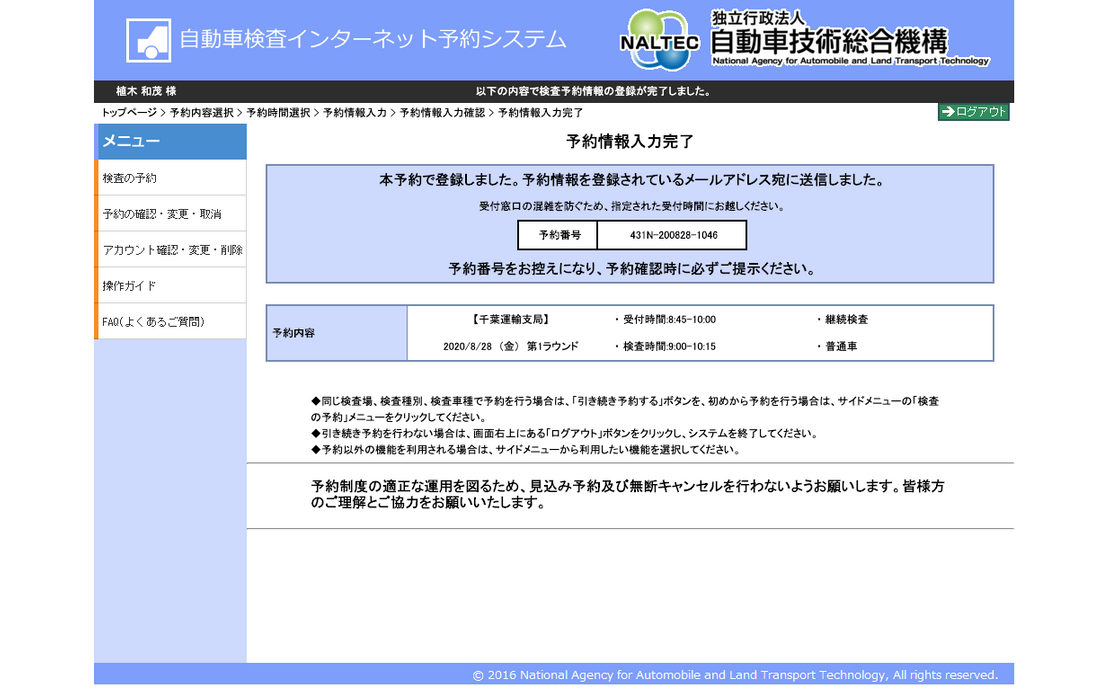The height and width of the screenshot is (689, 1100).
Task: Click the トップページ breadcrumb link
Action: tap(129, 113)
